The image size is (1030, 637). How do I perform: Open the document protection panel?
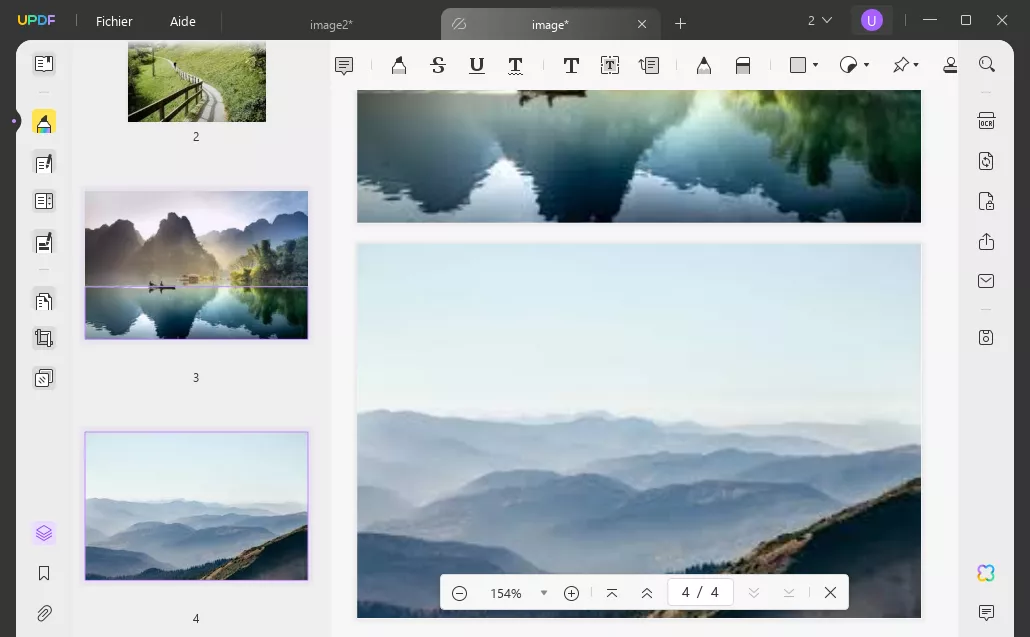[987, 201]
